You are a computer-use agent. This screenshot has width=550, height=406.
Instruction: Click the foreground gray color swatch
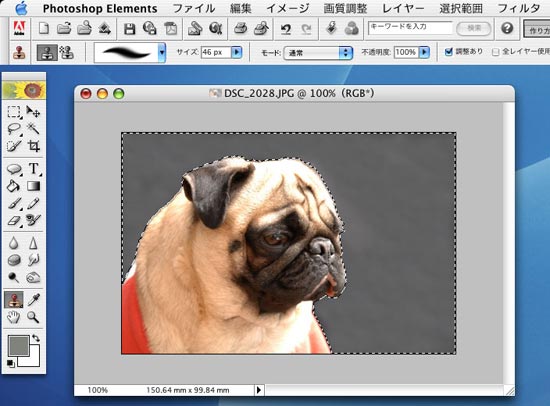[x=19, y=345]
